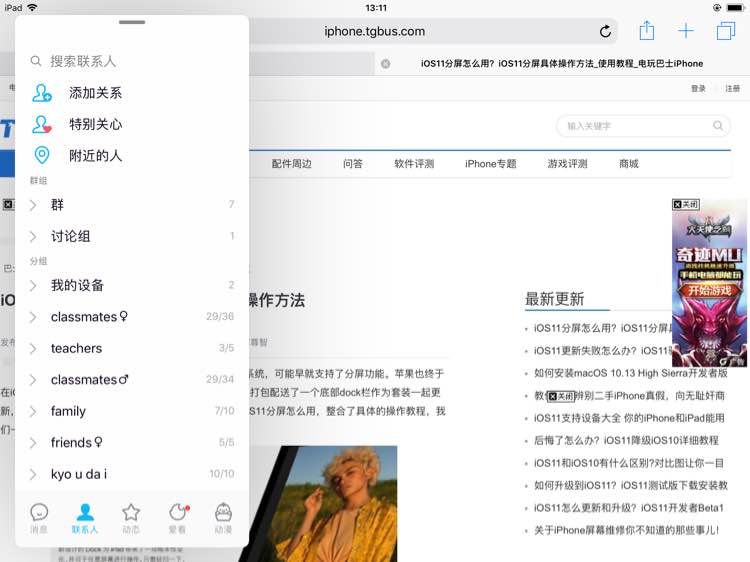Screen dimensions: 750x562
Task: Open the 爱看 tab with red dot
Action: 177,518
